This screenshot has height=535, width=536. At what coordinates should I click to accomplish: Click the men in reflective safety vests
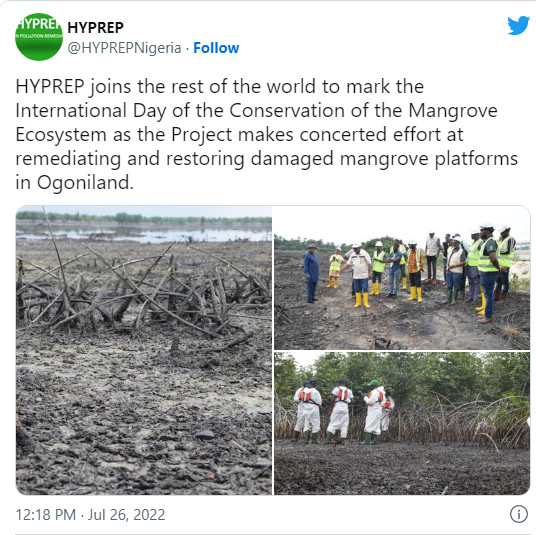(x=485, y=267)
